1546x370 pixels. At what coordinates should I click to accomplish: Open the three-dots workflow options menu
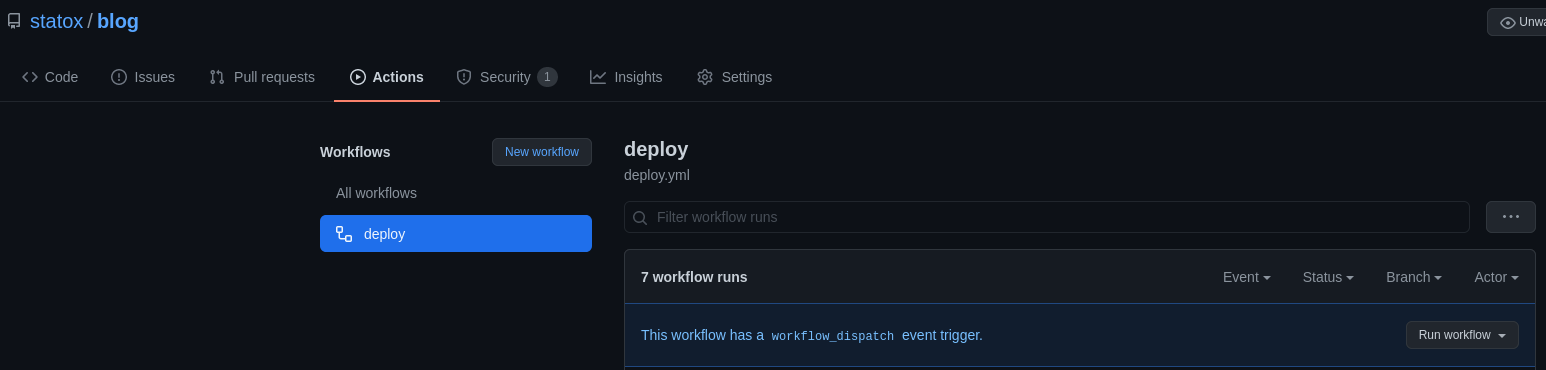[x=1511, y=217]
